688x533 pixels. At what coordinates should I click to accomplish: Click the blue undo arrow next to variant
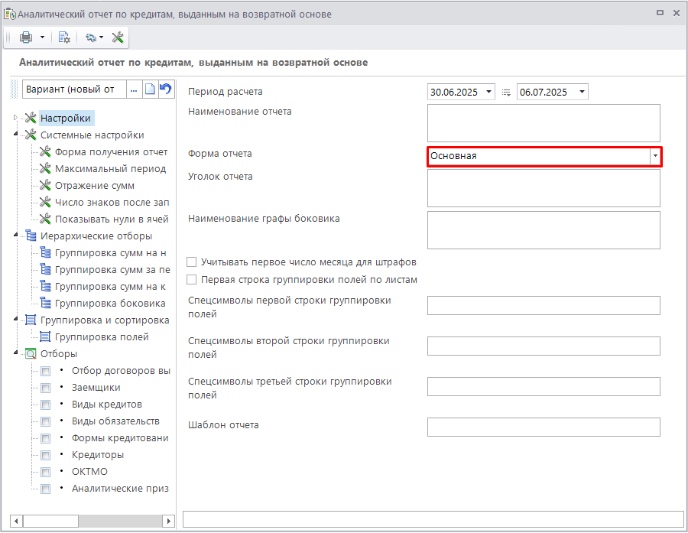(165, 90)
